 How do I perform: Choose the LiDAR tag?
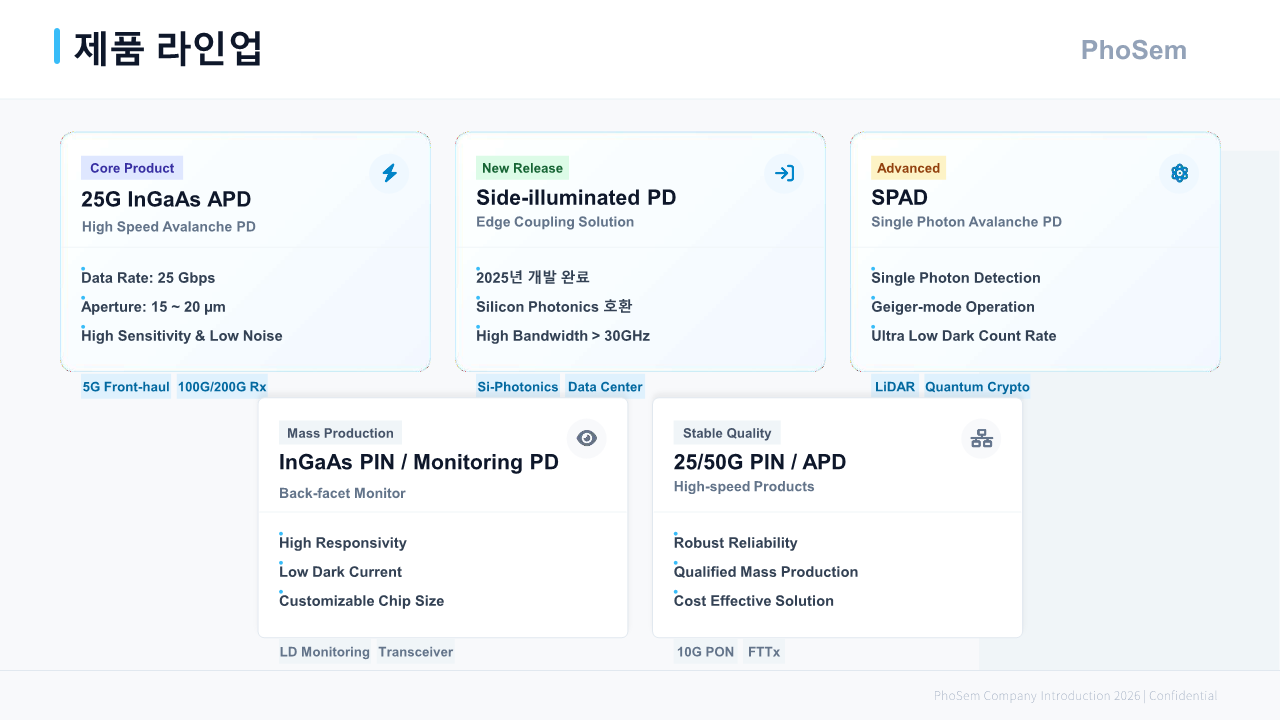(895, 387)
